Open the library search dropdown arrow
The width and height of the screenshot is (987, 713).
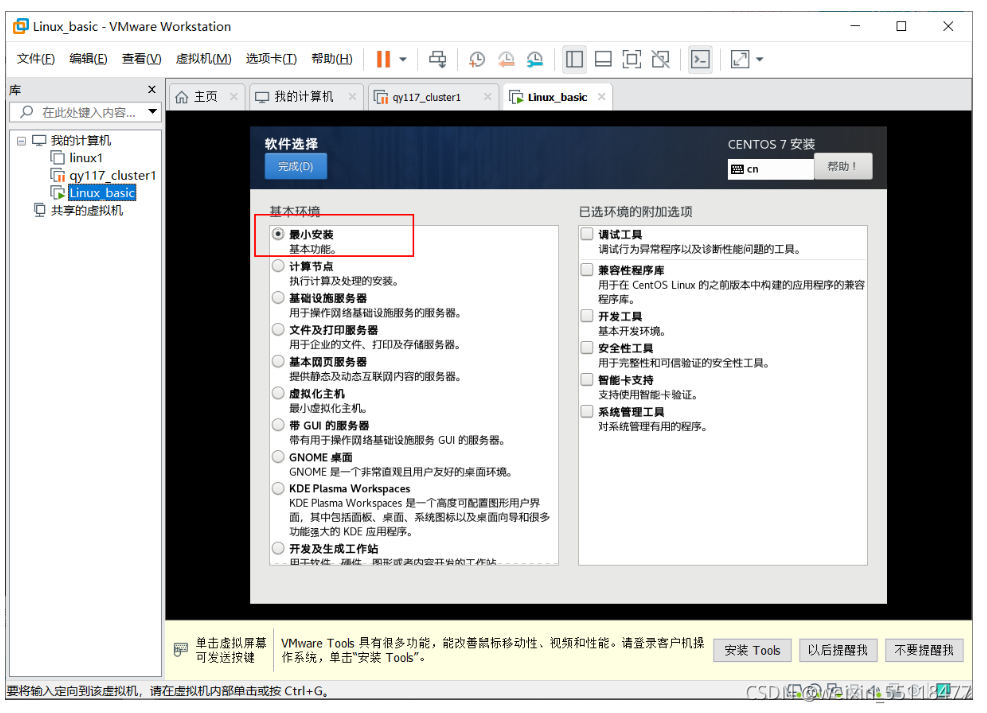point(152,111)
